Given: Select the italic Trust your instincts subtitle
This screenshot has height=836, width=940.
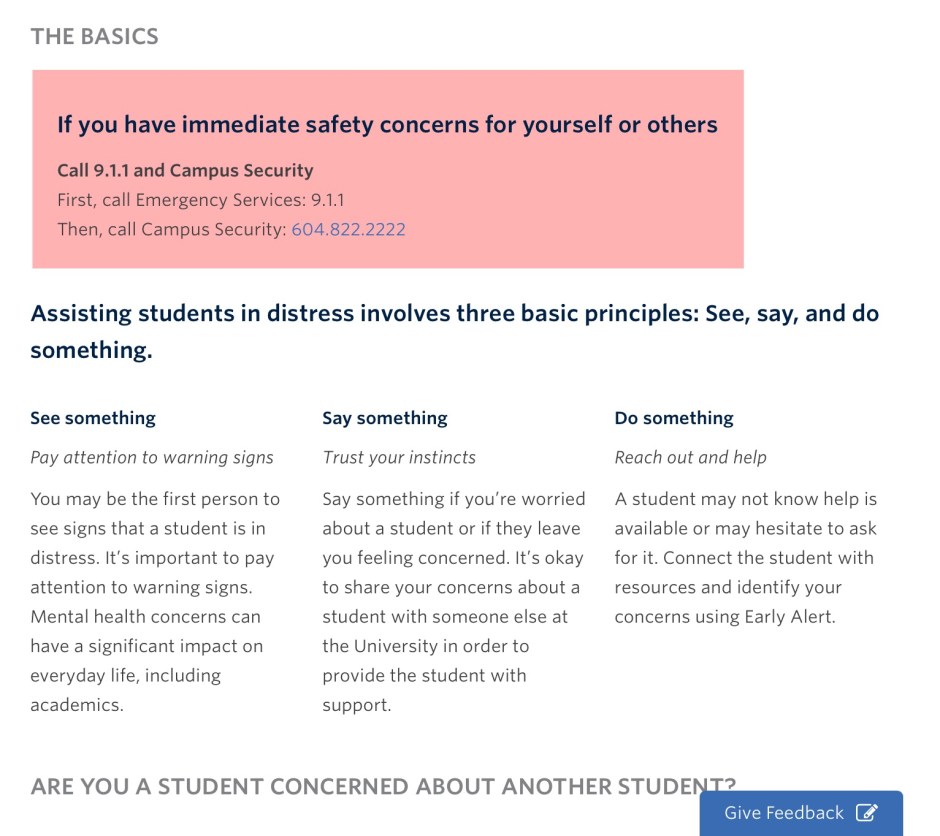Looking at the screenshot, I should (399, 457).
